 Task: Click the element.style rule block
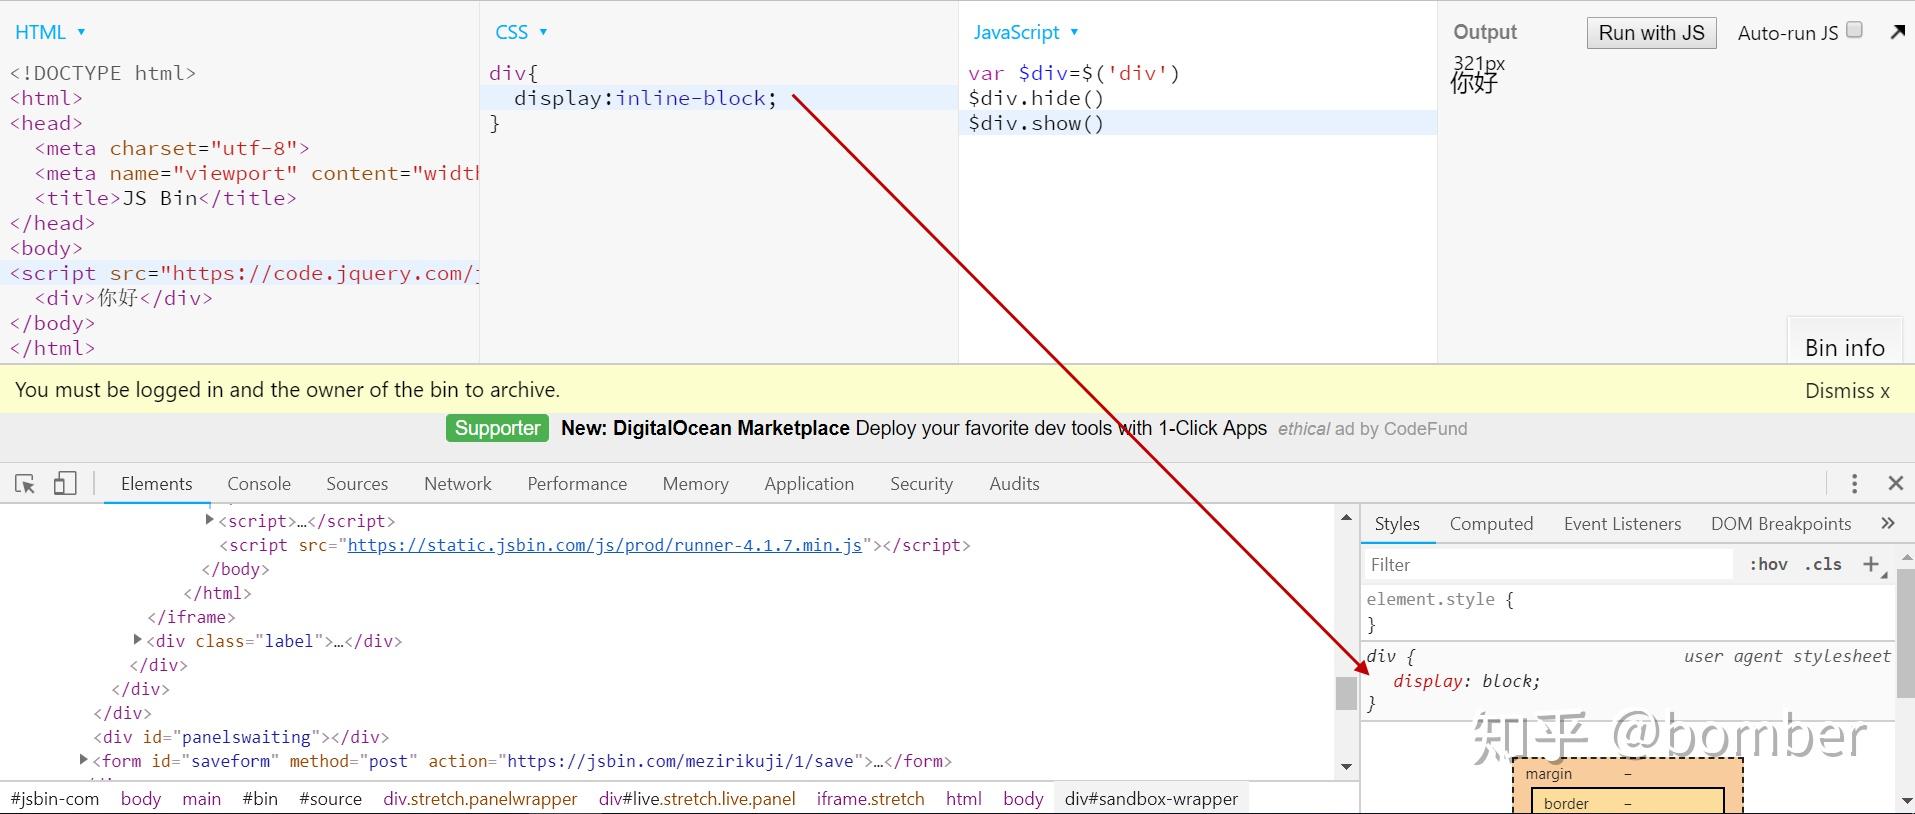tap(1628, 612)
